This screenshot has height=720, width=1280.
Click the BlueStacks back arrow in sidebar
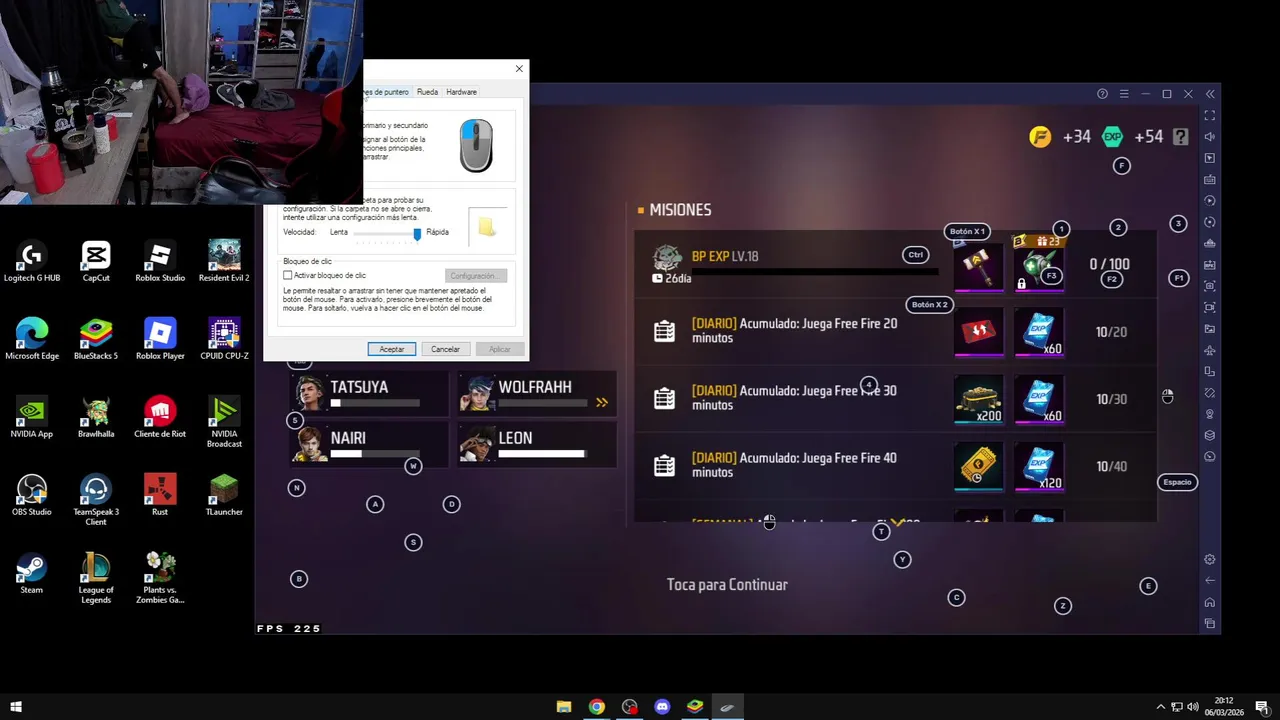(x=1210, y=580)
